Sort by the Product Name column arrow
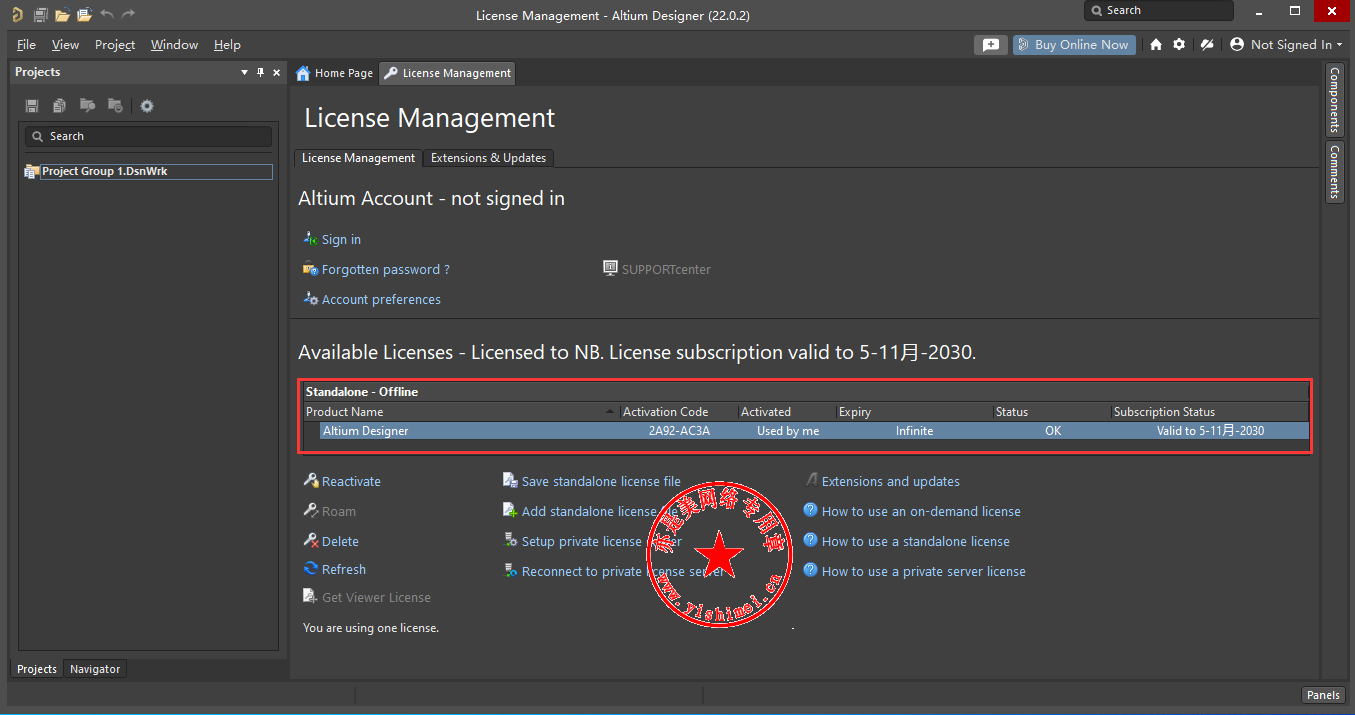Screen dimensions: 1355x715 point(611,412)
